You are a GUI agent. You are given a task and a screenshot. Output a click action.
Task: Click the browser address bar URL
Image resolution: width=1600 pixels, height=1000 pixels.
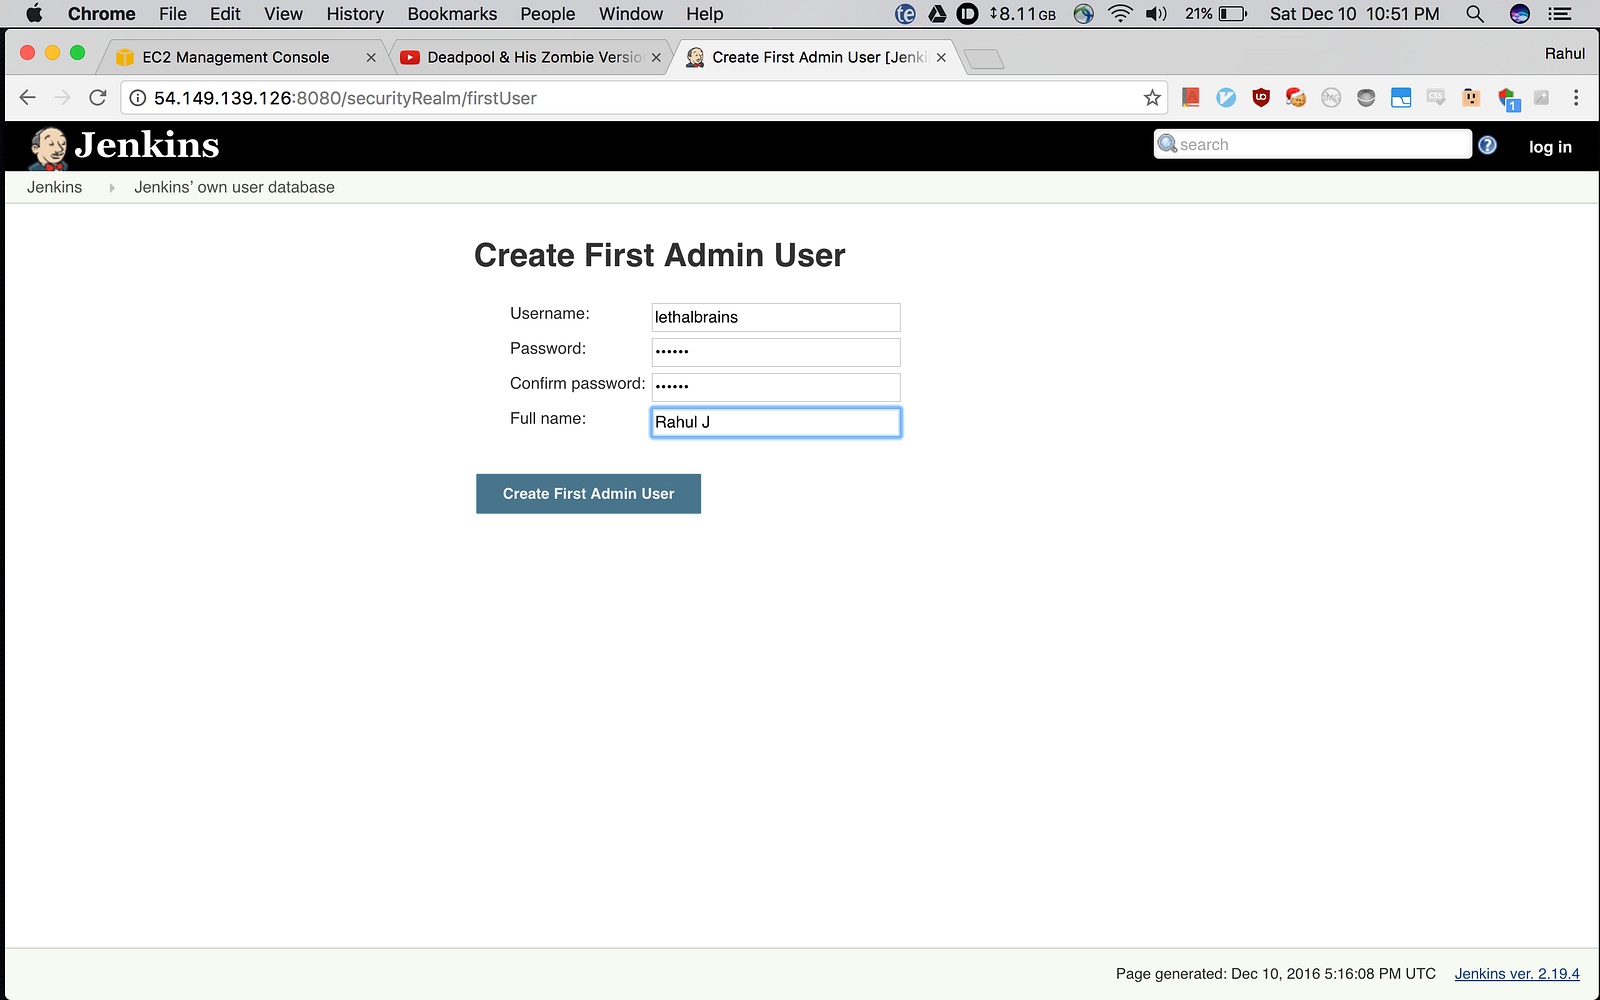(x=345, y=98)
